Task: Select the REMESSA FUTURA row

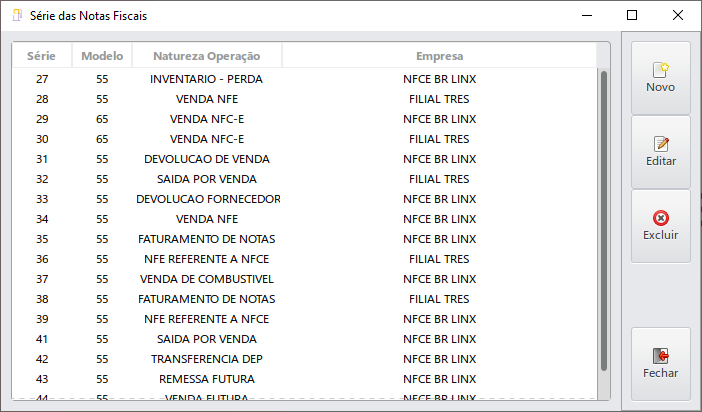Action: click(205, 379)
